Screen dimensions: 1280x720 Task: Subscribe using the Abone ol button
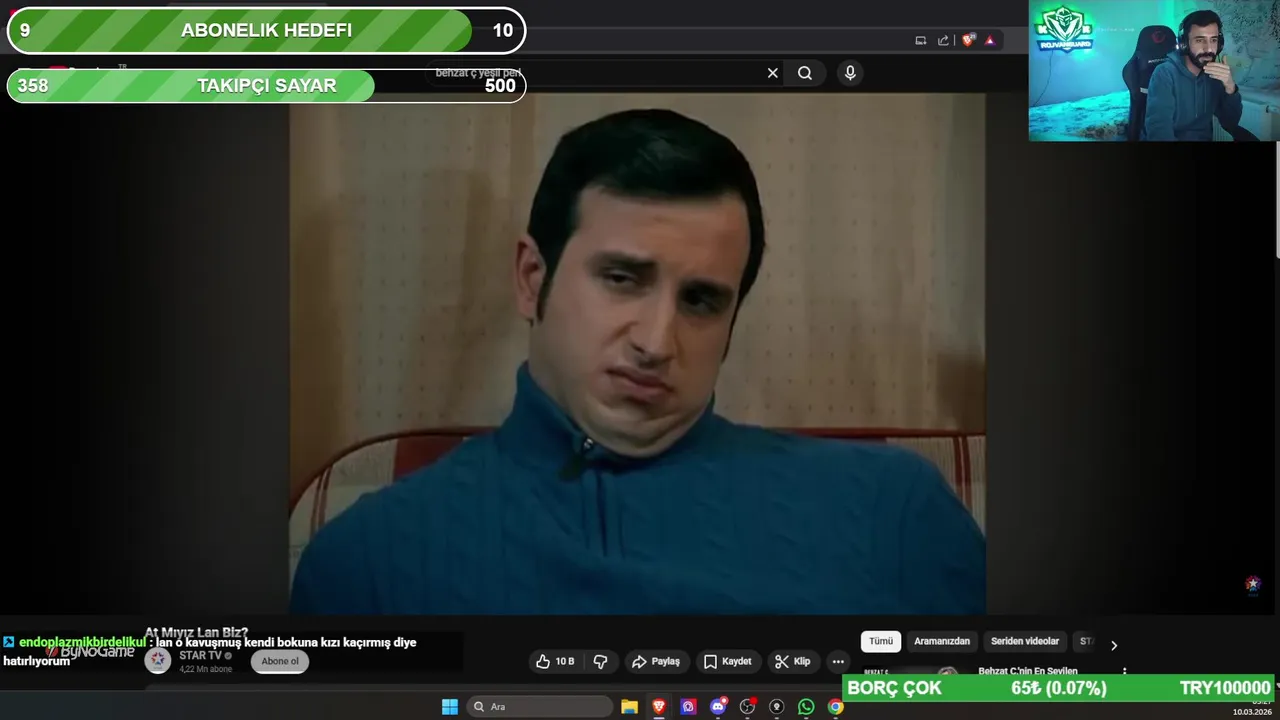[x=280, y=661]
